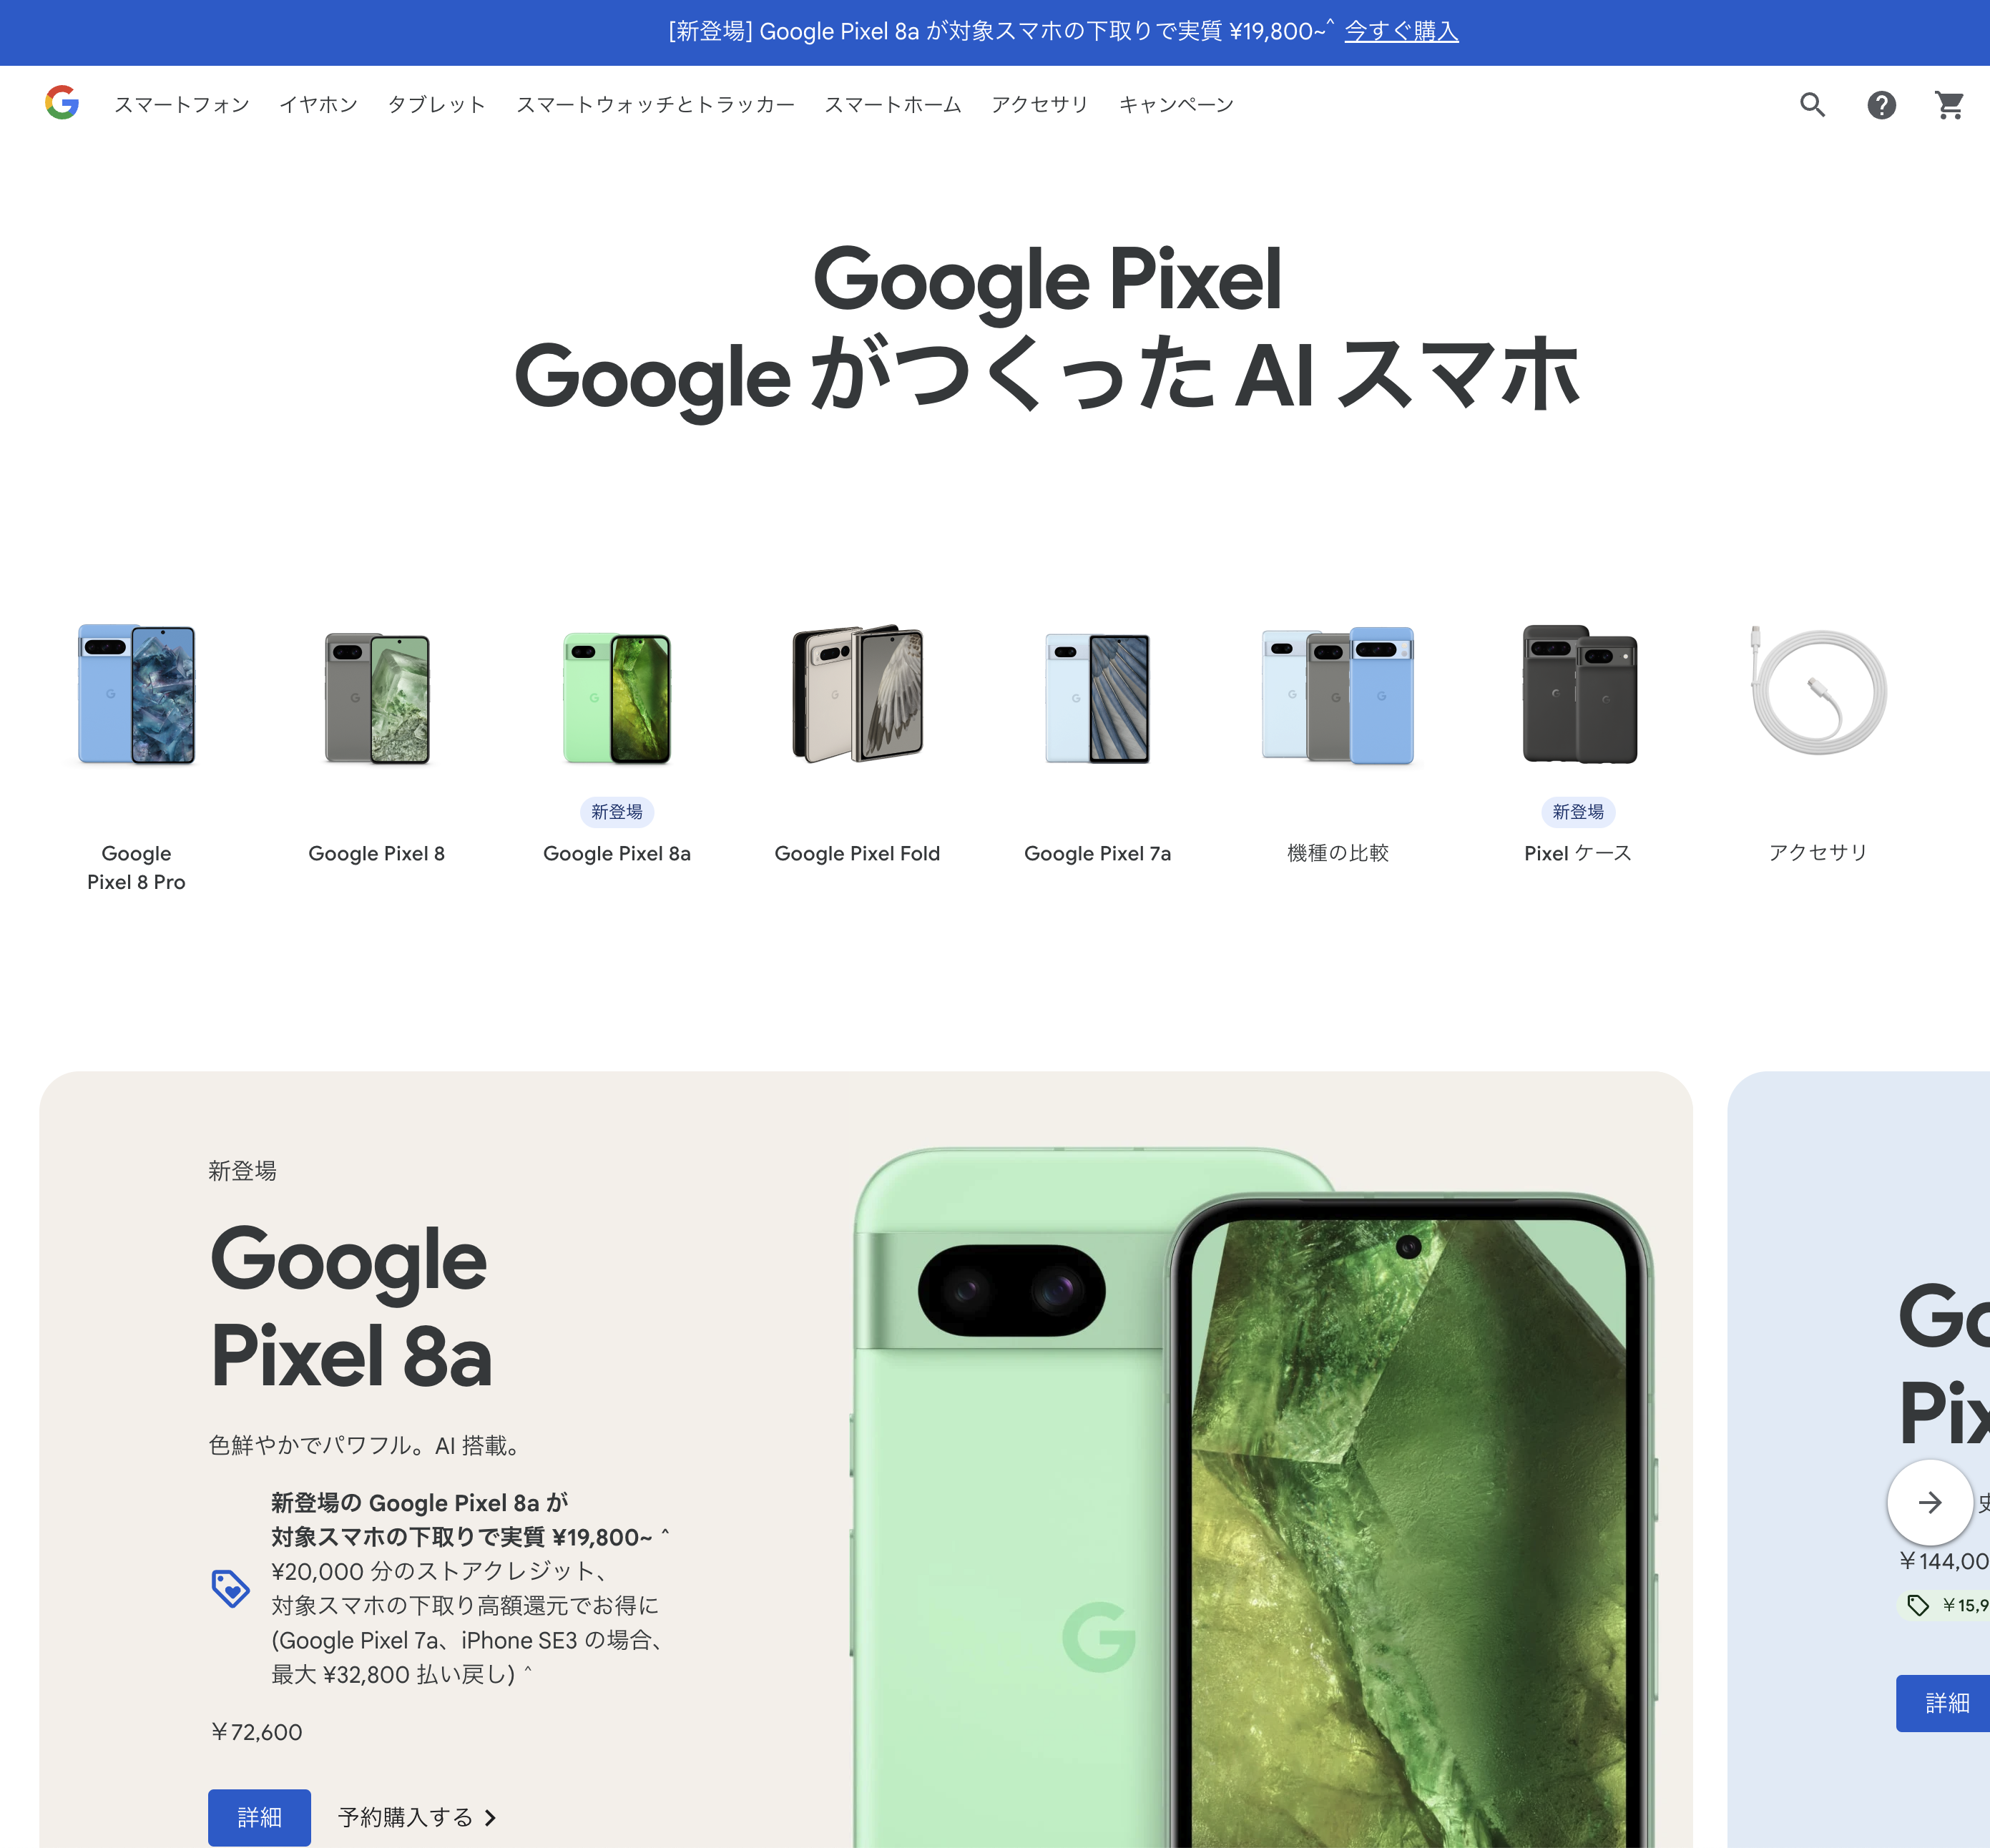This screenshot has width=1990, height=1848.
Task: Click the Google logo in header
Action: coord(62,102)
